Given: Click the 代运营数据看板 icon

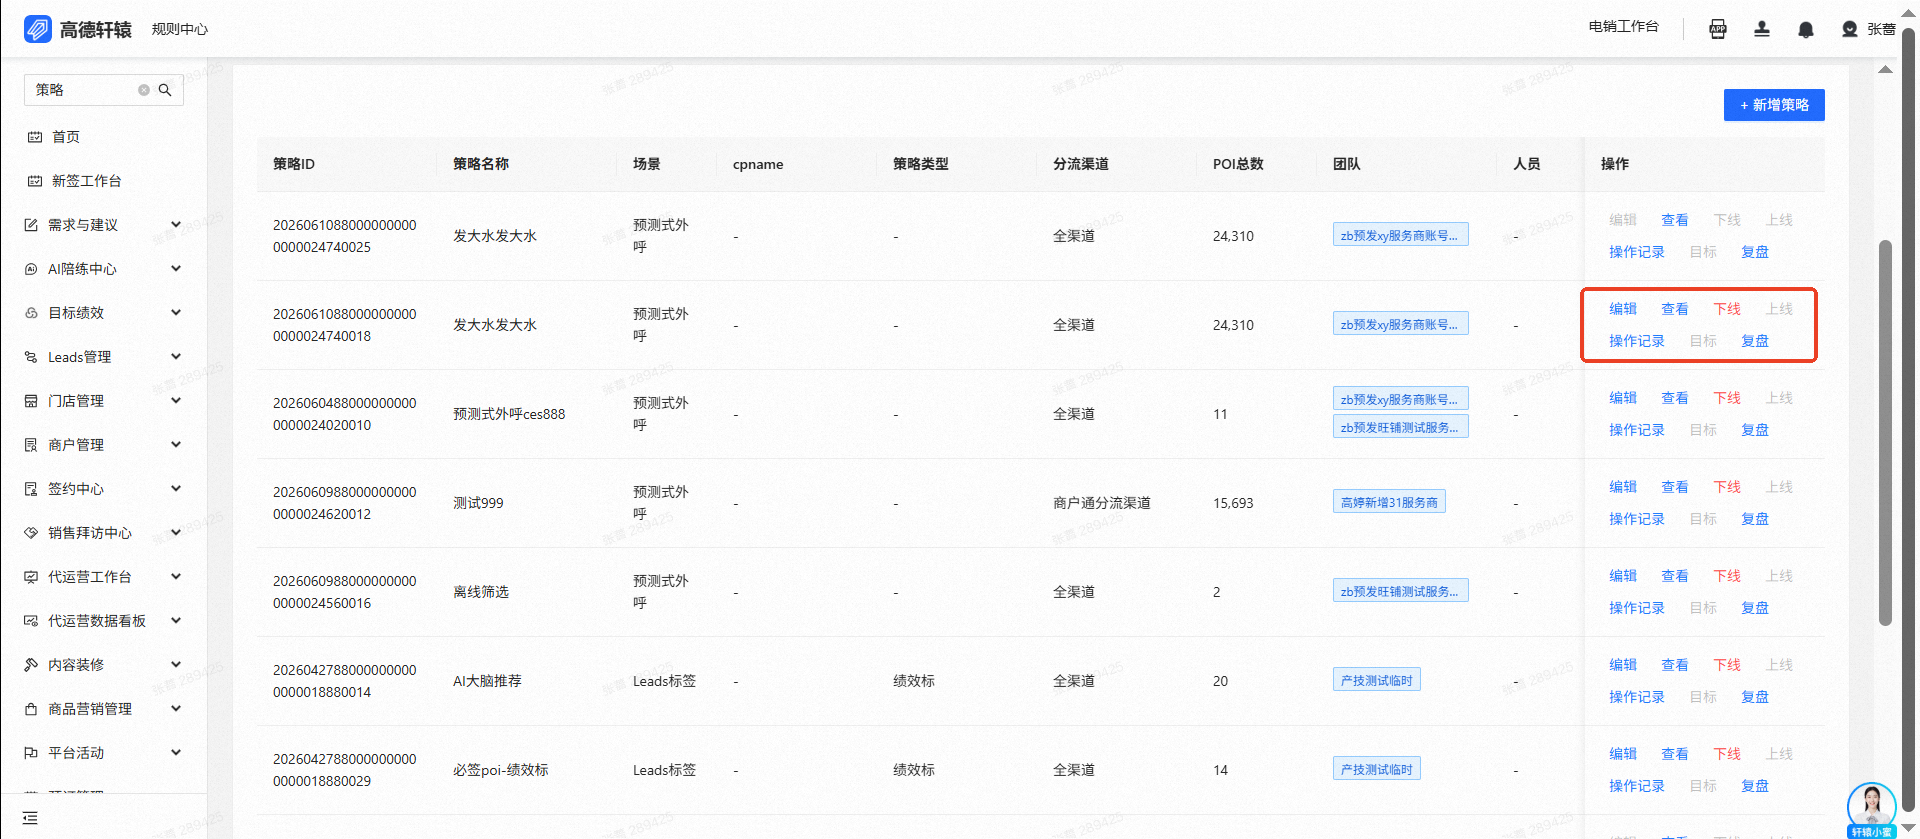Looking at the screenshot, I should 31,621.
